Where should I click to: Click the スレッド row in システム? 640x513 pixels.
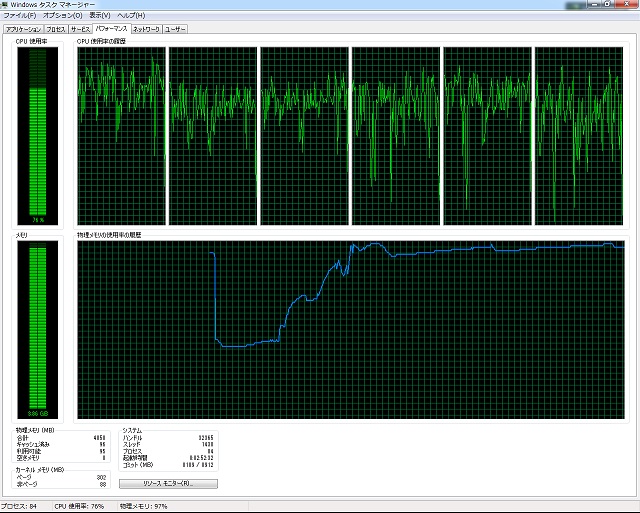click(x=168, y=444)
